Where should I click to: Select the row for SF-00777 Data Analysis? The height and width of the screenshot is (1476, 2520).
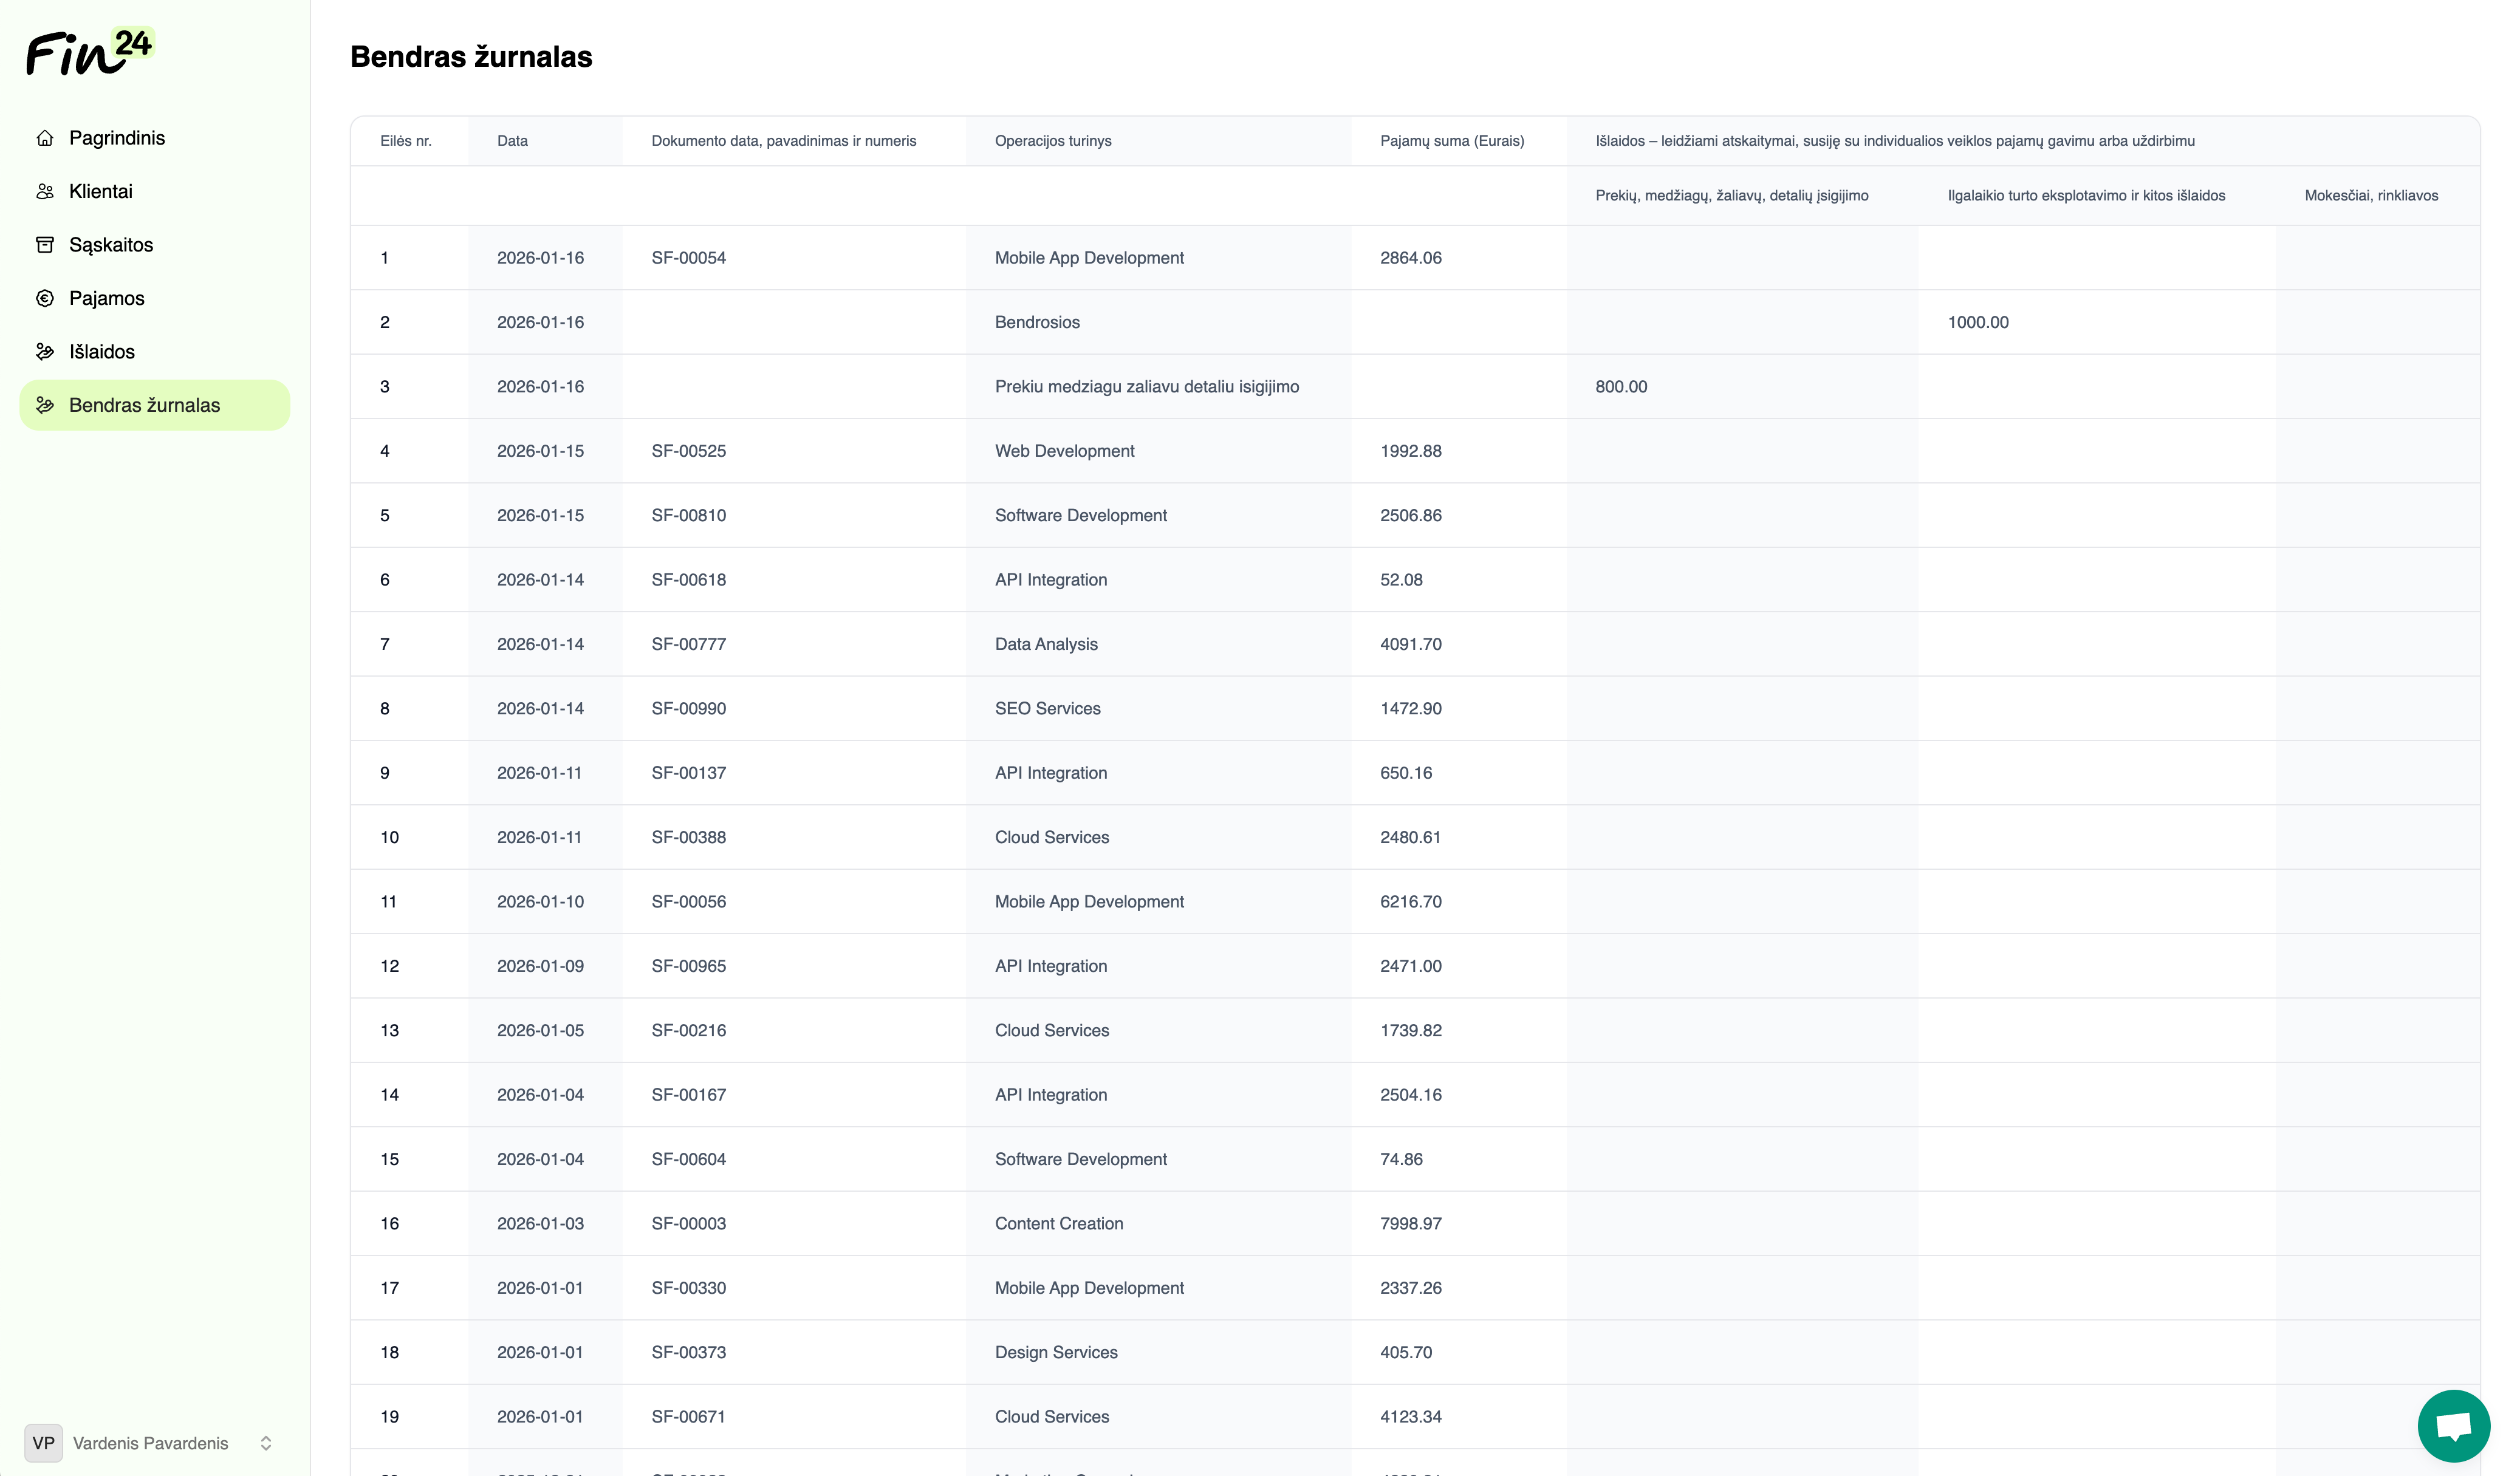[x=1046, y=644]
